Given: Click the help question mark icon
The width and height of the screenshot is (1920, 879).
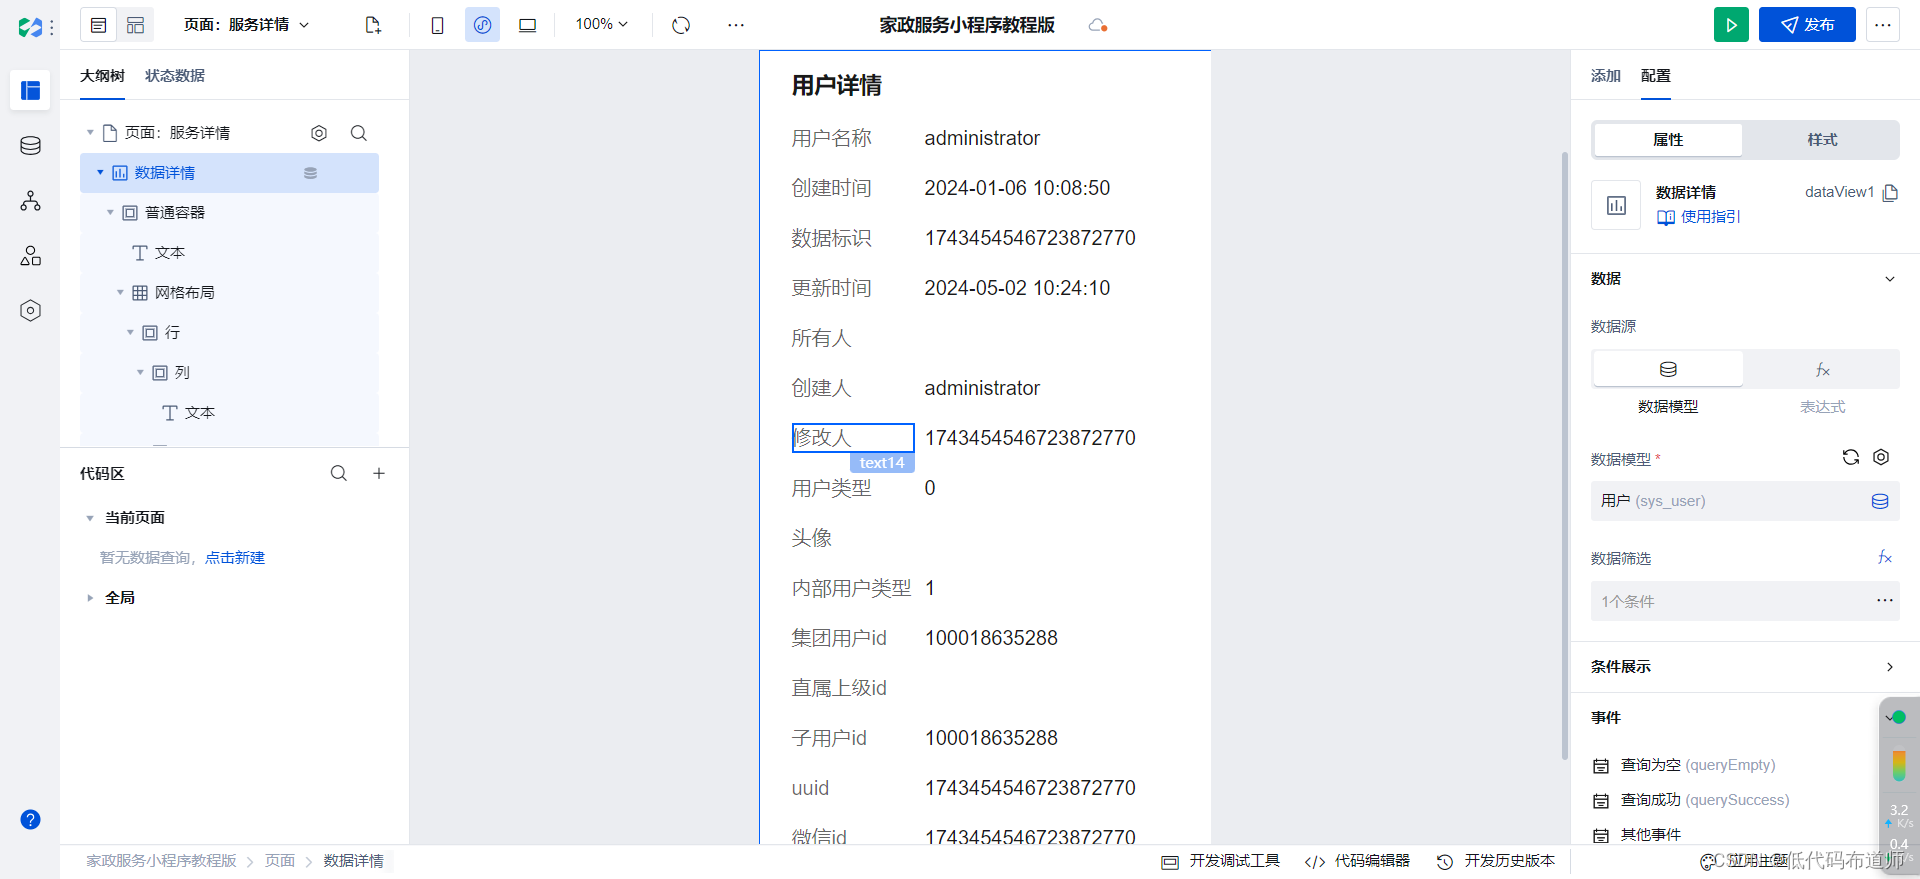Looking at the screenshot, I should pyautogui.click(x=31, y=820).
